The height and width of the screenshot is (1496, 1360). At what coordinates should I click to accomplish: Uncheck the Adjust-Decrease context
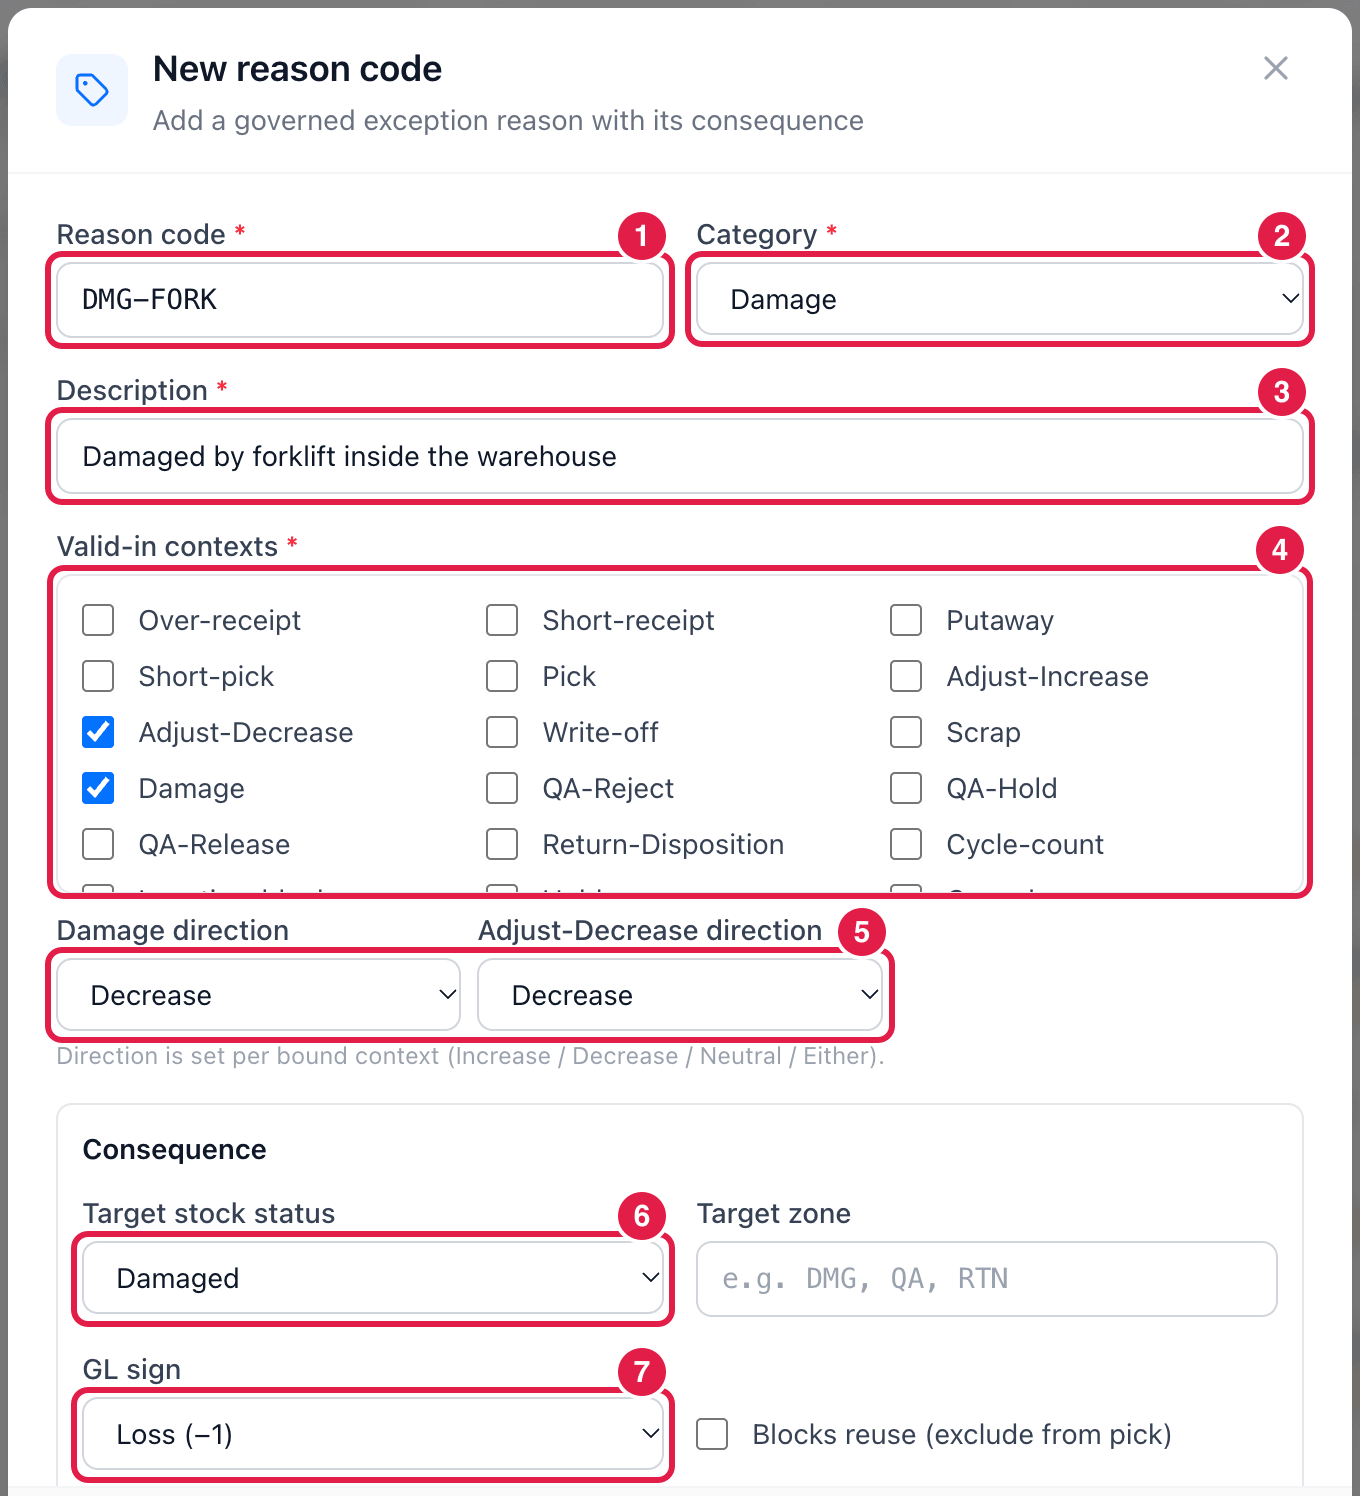tap(98, 732)
